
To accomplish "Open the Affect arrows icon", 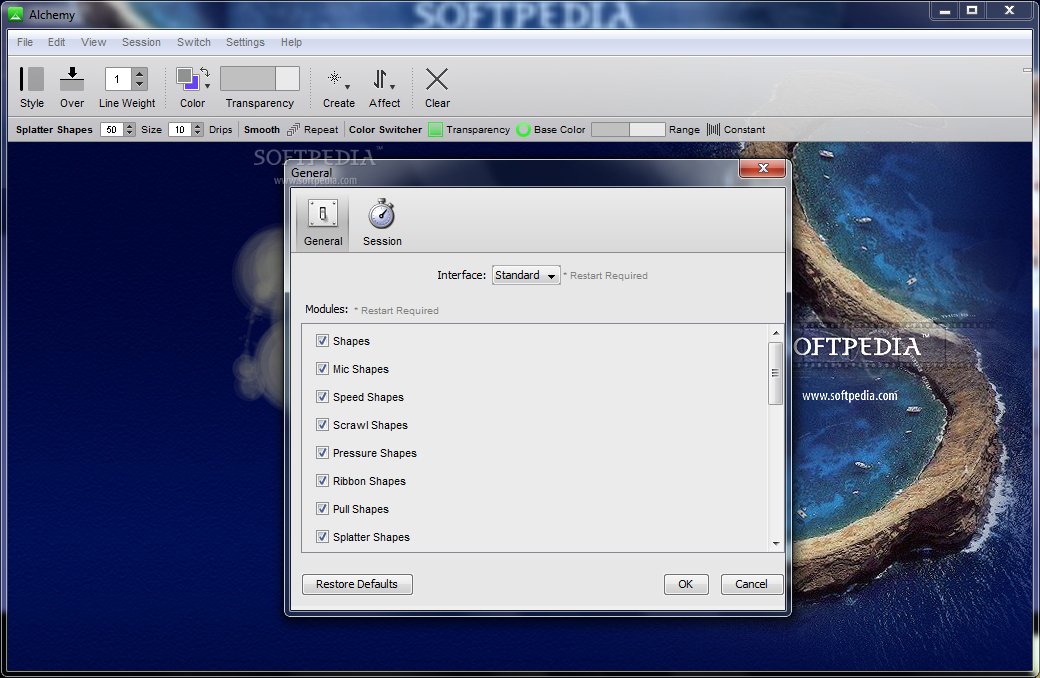I will tap(380, 79).
